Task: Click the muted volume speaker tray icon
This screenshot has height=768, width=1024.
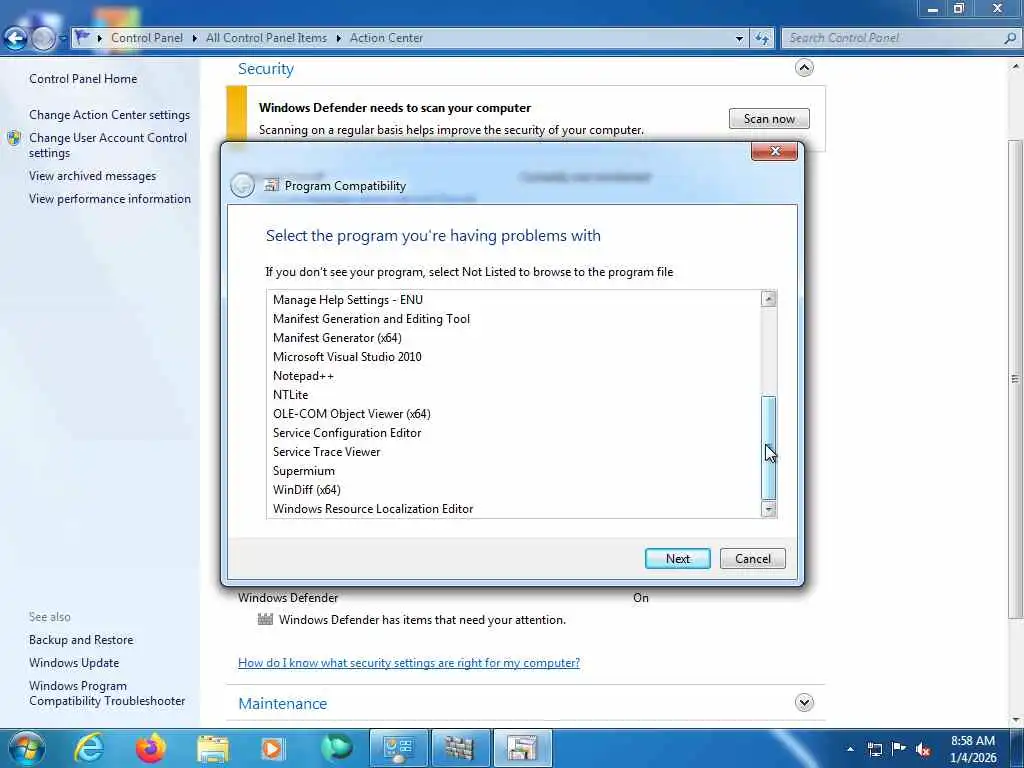Action: coord(923,750)
